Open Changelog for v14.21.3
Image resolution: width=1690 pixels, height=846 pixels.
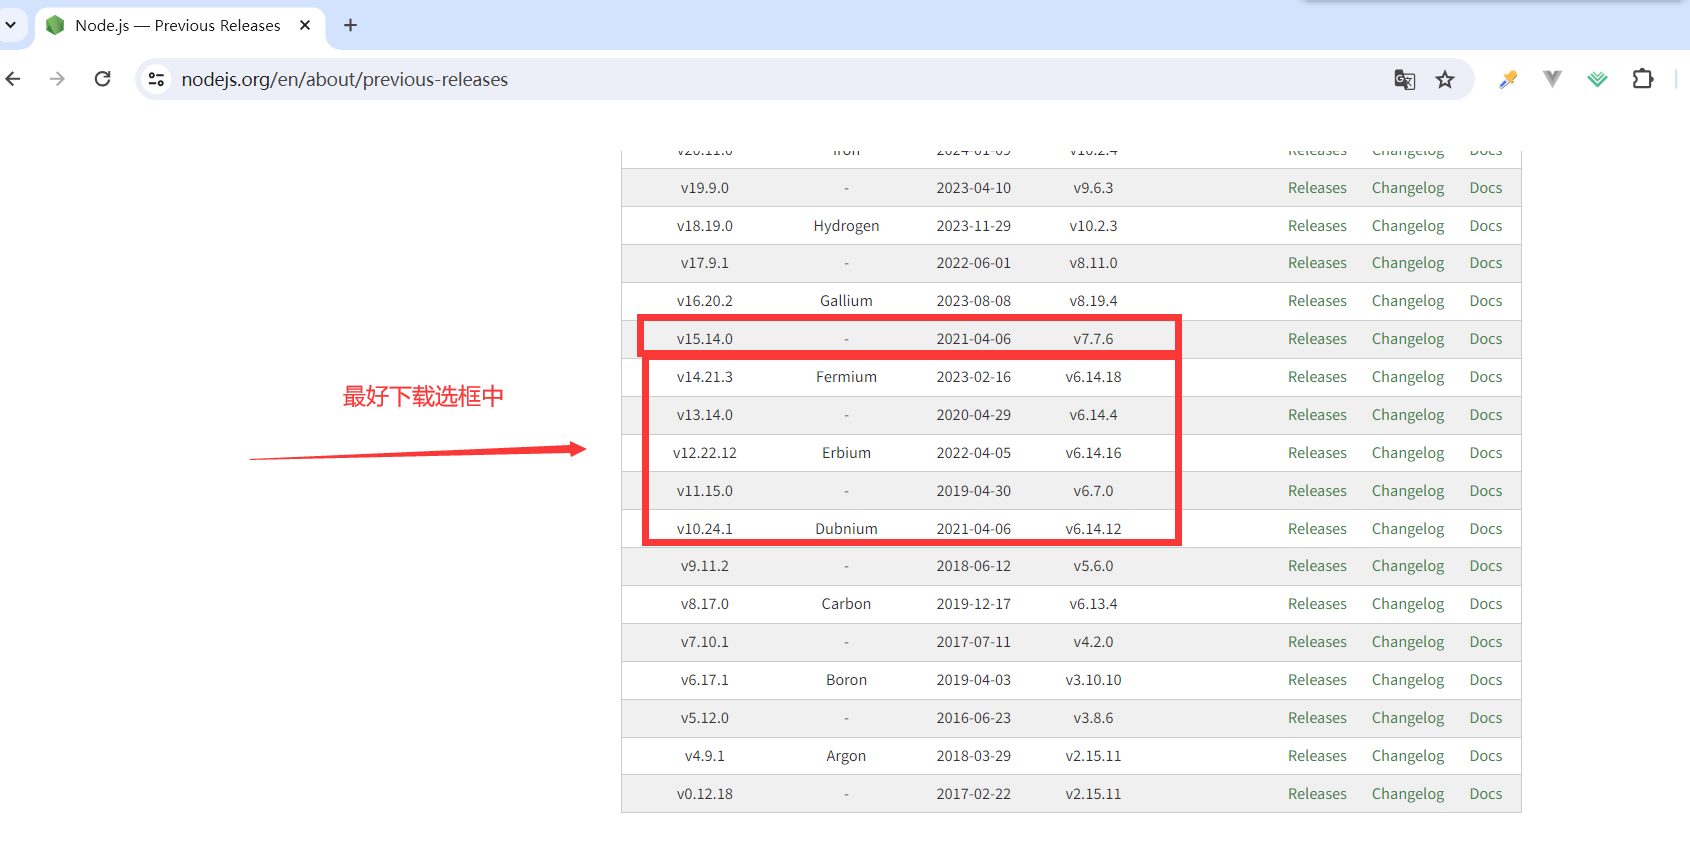coord(1408,377)
